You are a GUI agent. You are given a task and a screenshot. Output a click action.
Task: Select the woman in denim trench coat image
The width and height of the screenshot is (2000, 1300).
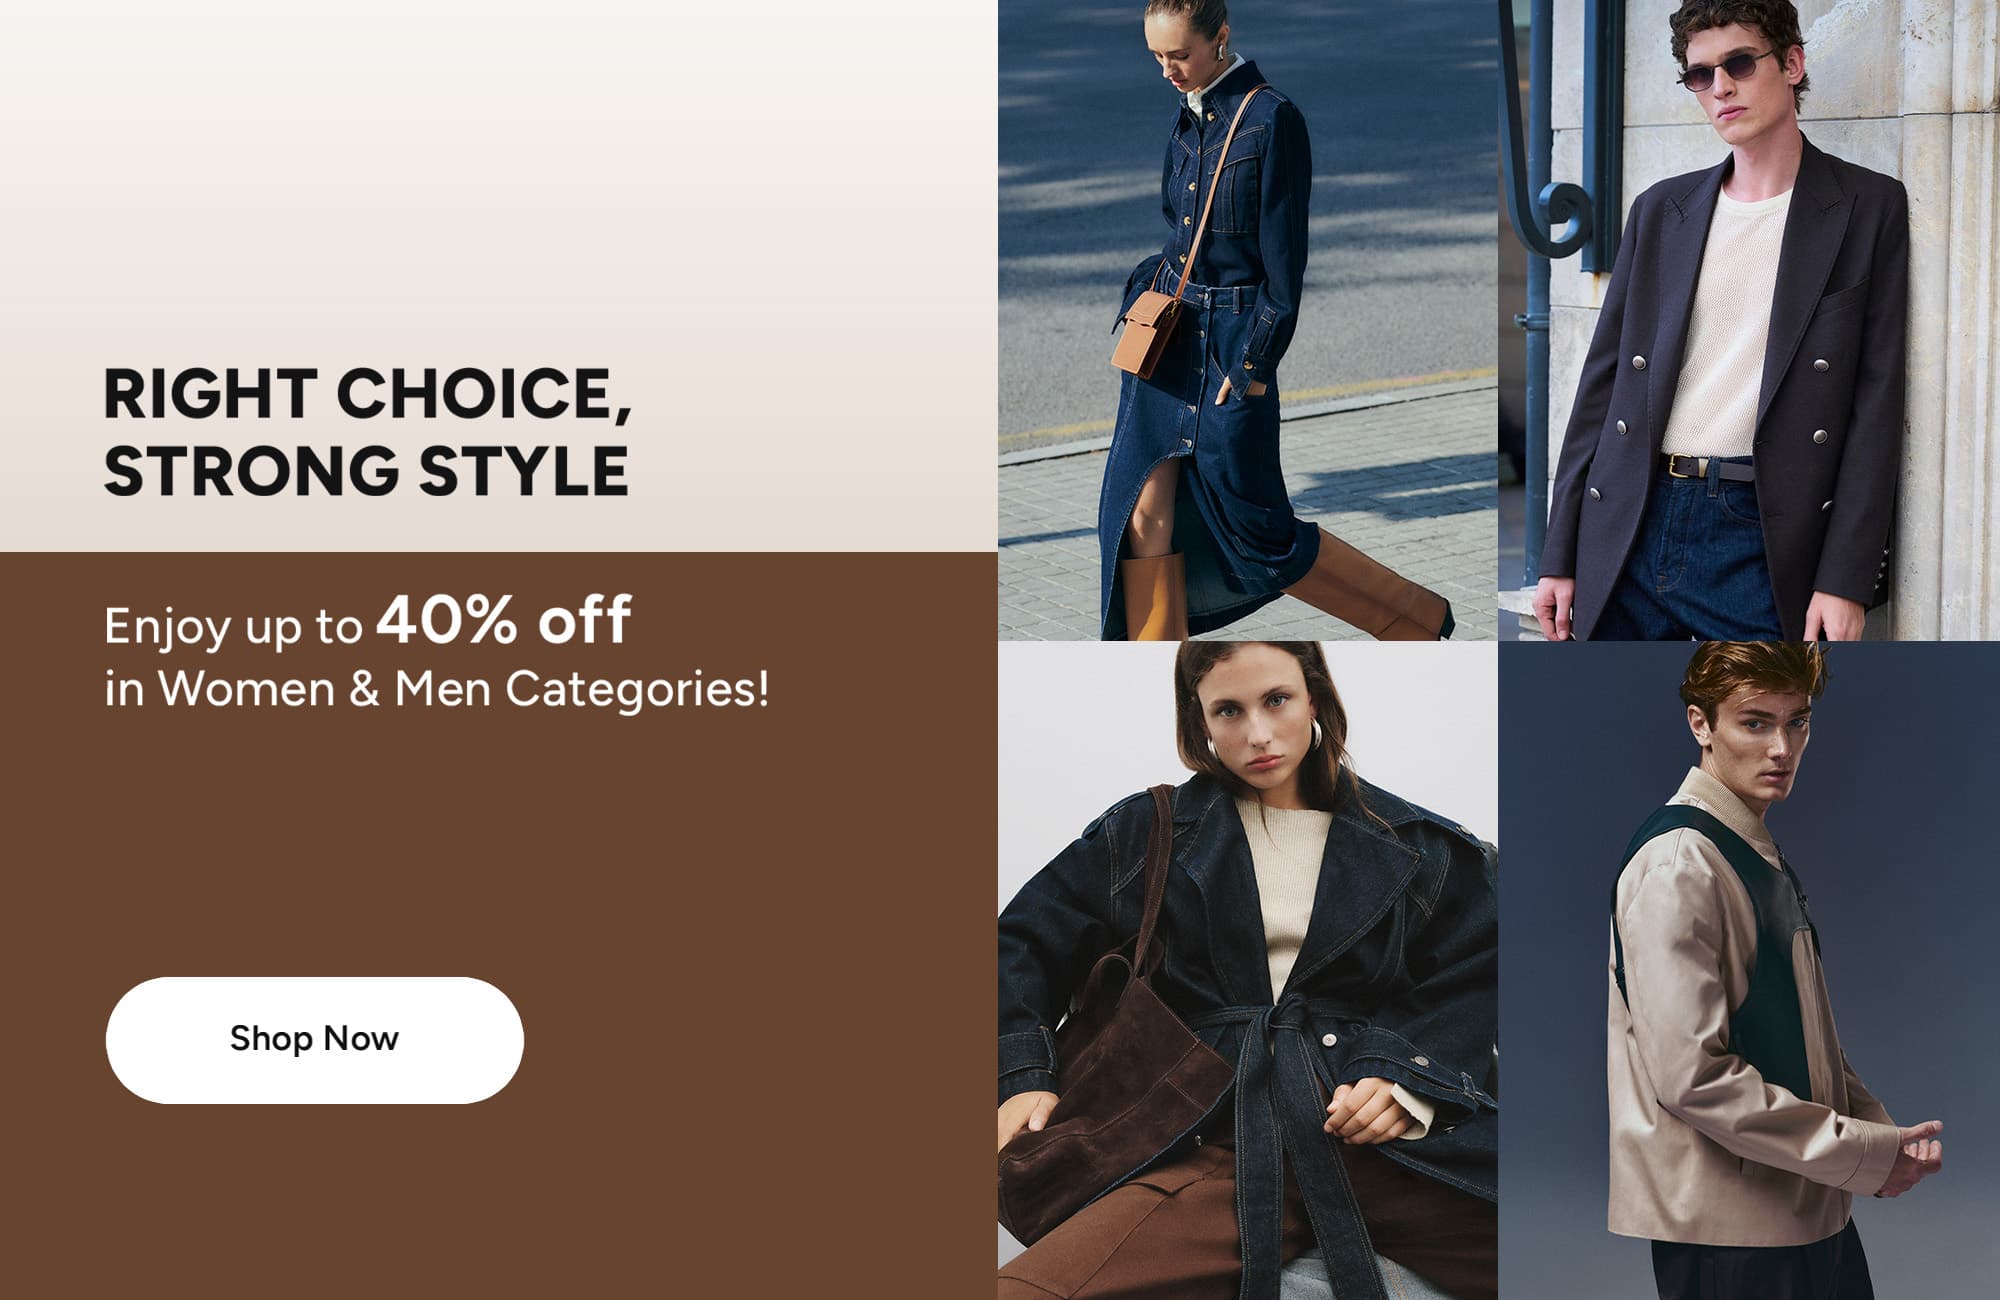click(1248, 971)
